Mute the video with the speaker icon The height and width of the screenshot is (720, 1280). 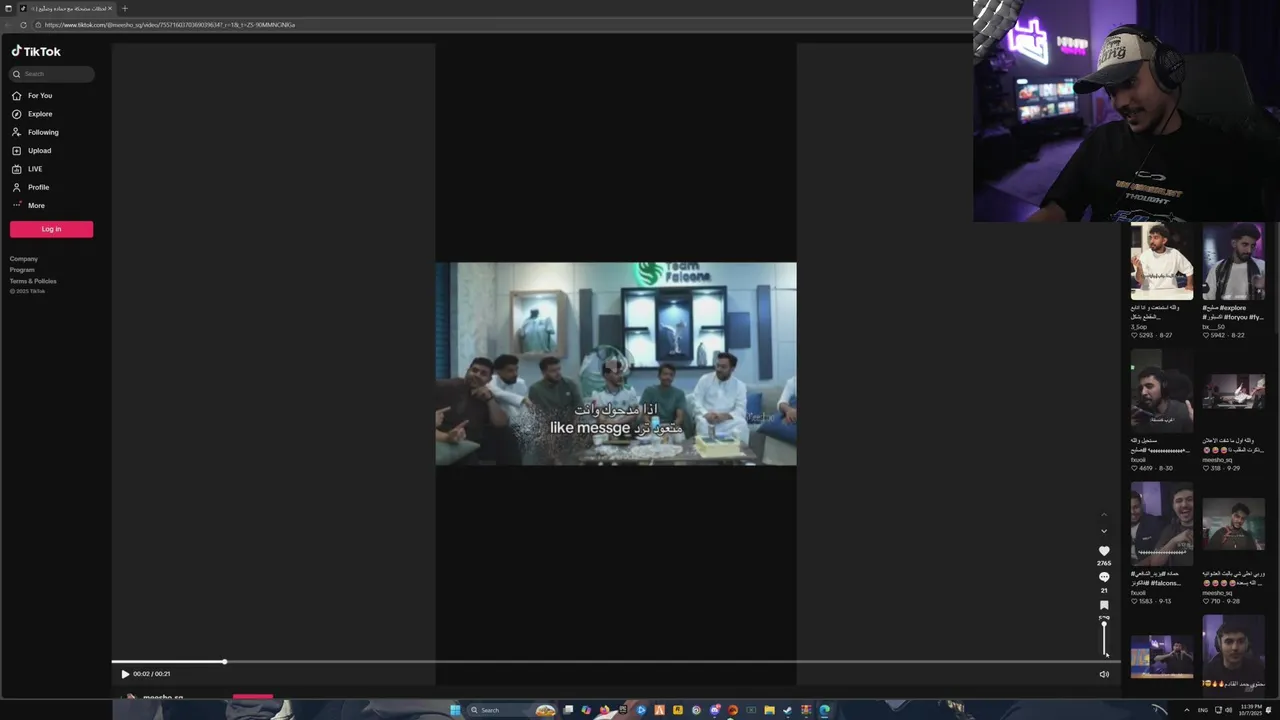coord(1104,674)
